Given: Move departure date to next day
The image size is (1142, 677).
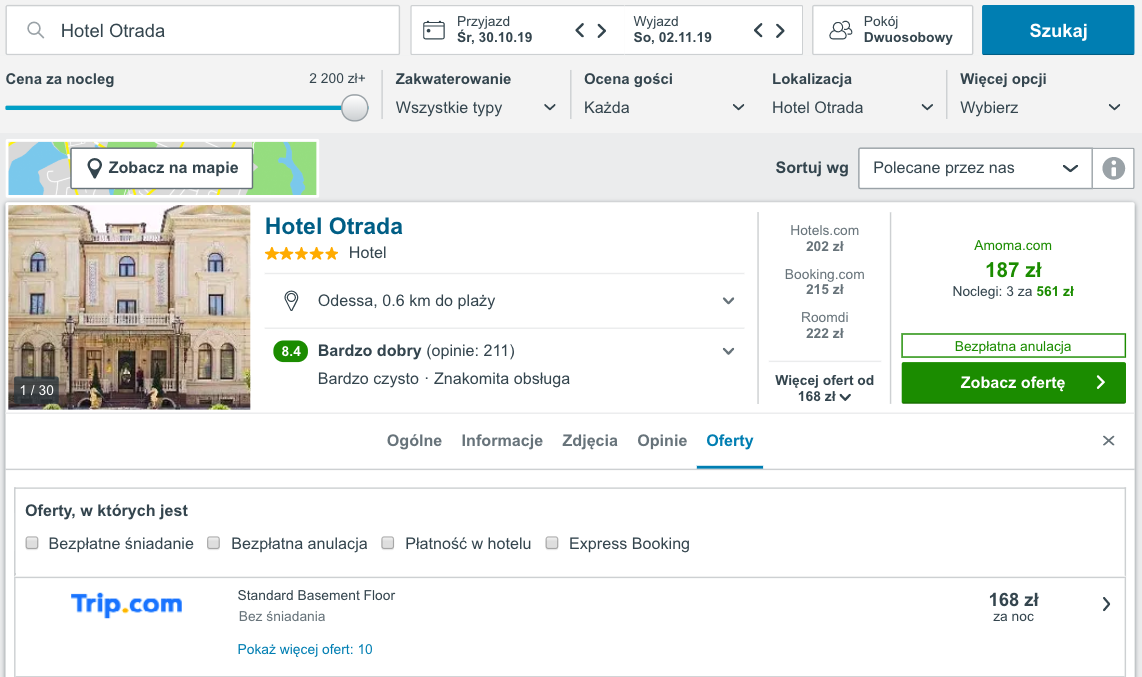Looking at the screenshot, I should pyautogui.click(x=780, y=30).
